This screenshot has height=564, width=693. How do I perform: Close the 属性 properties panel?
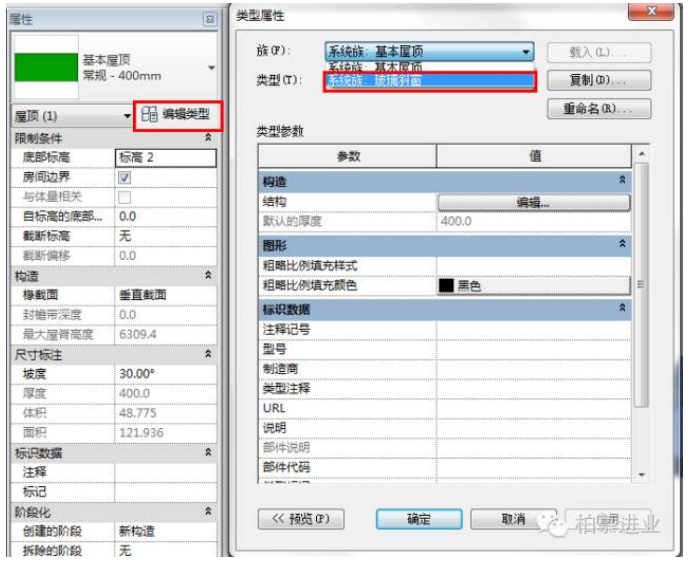tap(210, 19)
